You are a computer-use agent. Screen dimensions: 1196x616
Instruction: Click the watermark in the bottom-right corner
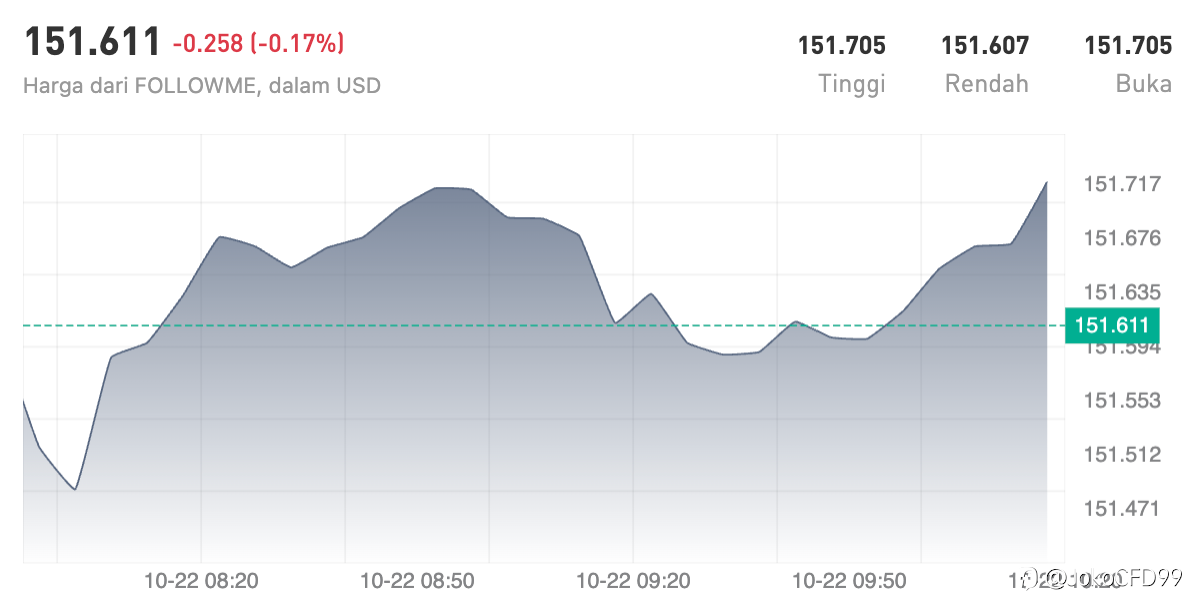point(1110,579)
